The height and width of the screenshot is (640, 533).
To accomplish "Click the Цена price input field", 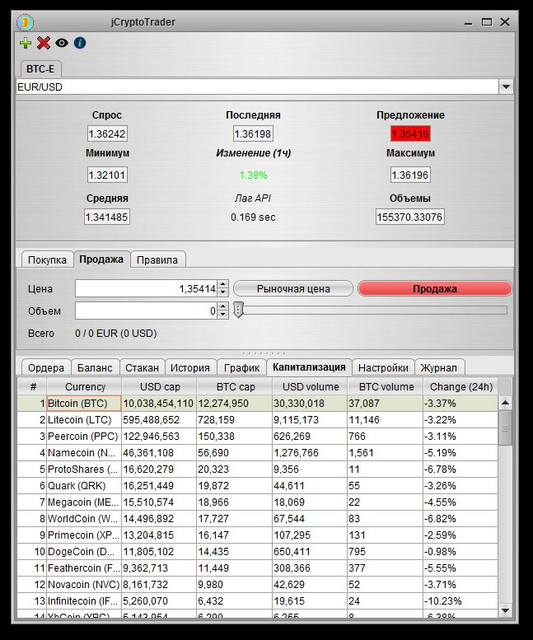I will tap(146, 289).
